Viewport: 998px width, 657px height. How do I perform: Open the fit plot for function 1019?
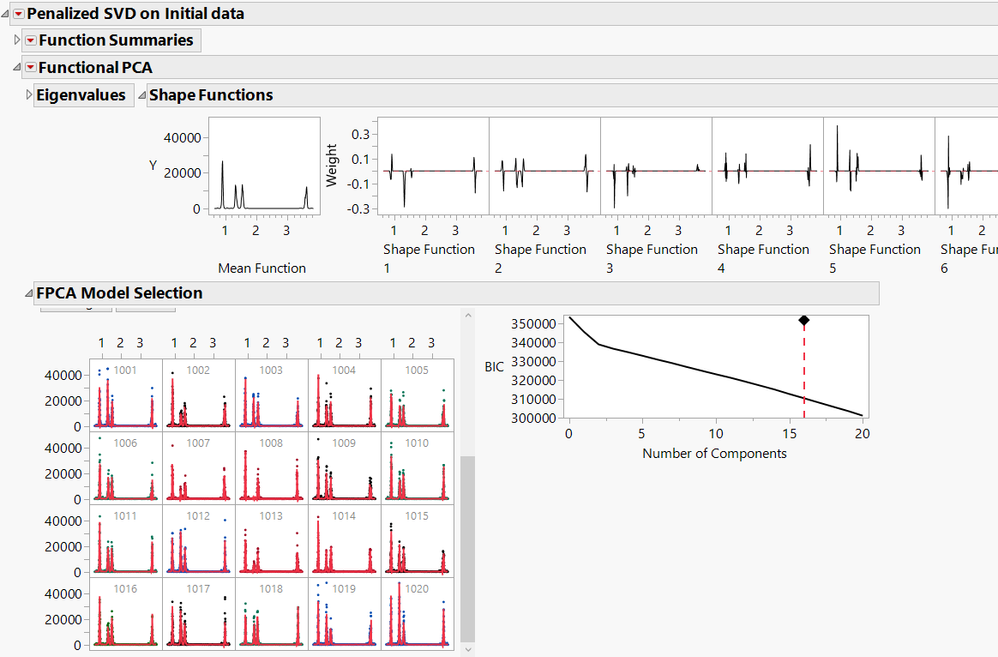(x=344, y=614)
